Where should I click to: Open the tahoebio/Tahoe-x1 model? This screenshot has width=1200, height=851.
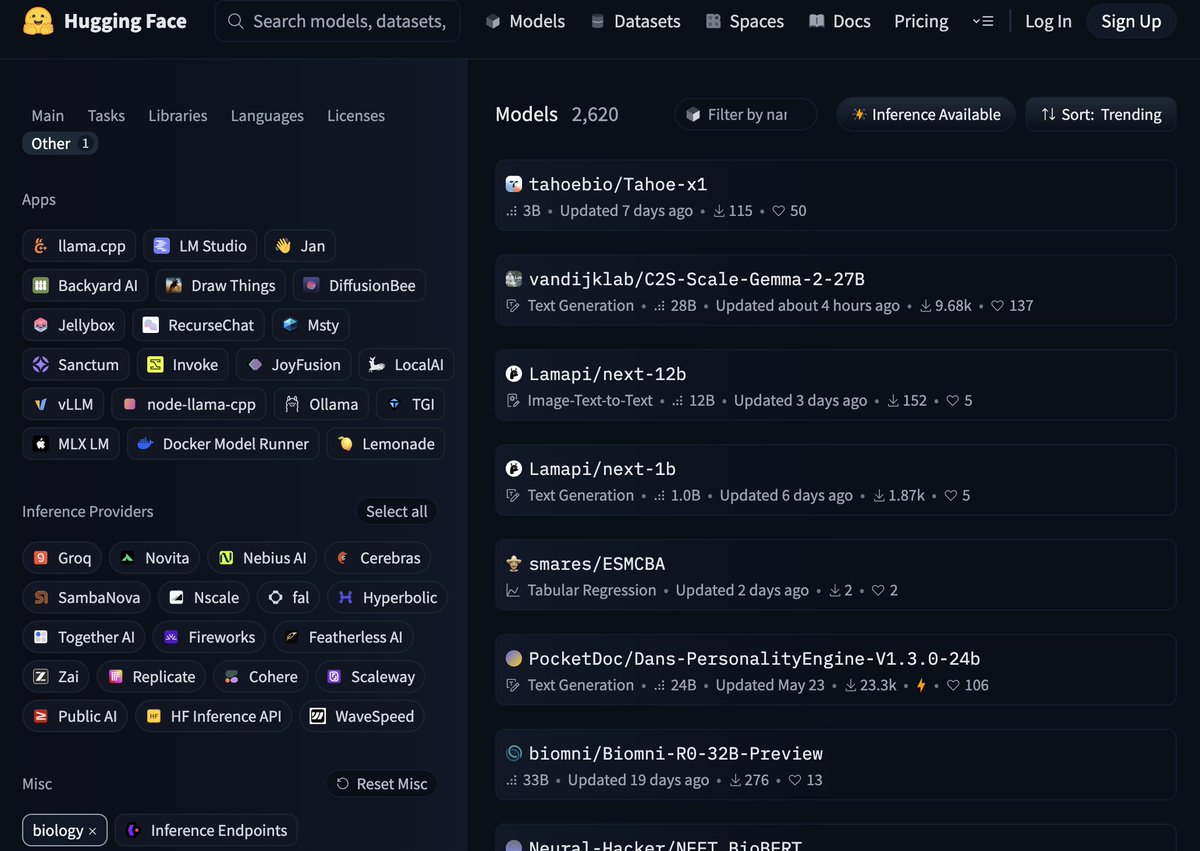tap(835, 197)
